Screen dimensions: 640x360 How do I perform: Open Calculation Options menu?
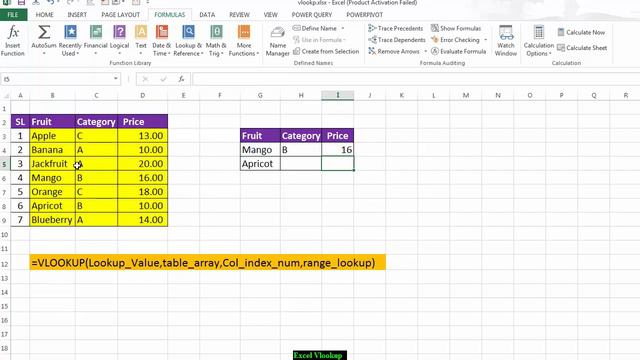tap(539, 40)
